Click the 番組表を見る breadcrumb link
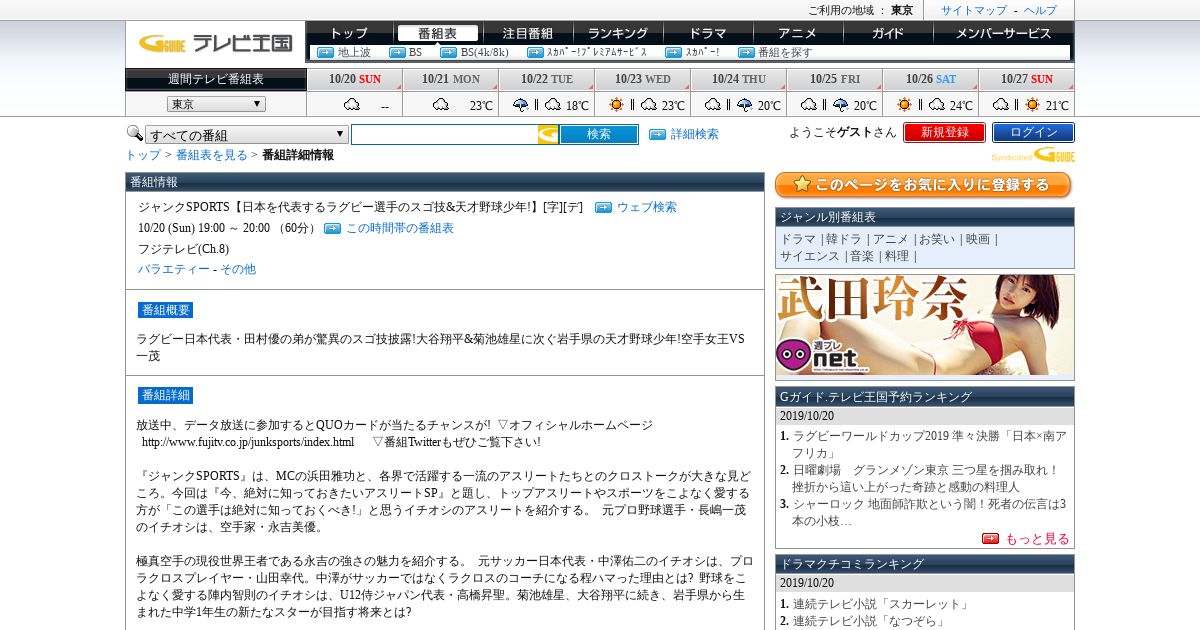Image resolution: width=1200 pixels, height=630 pixels. click(x=212, y=155)
